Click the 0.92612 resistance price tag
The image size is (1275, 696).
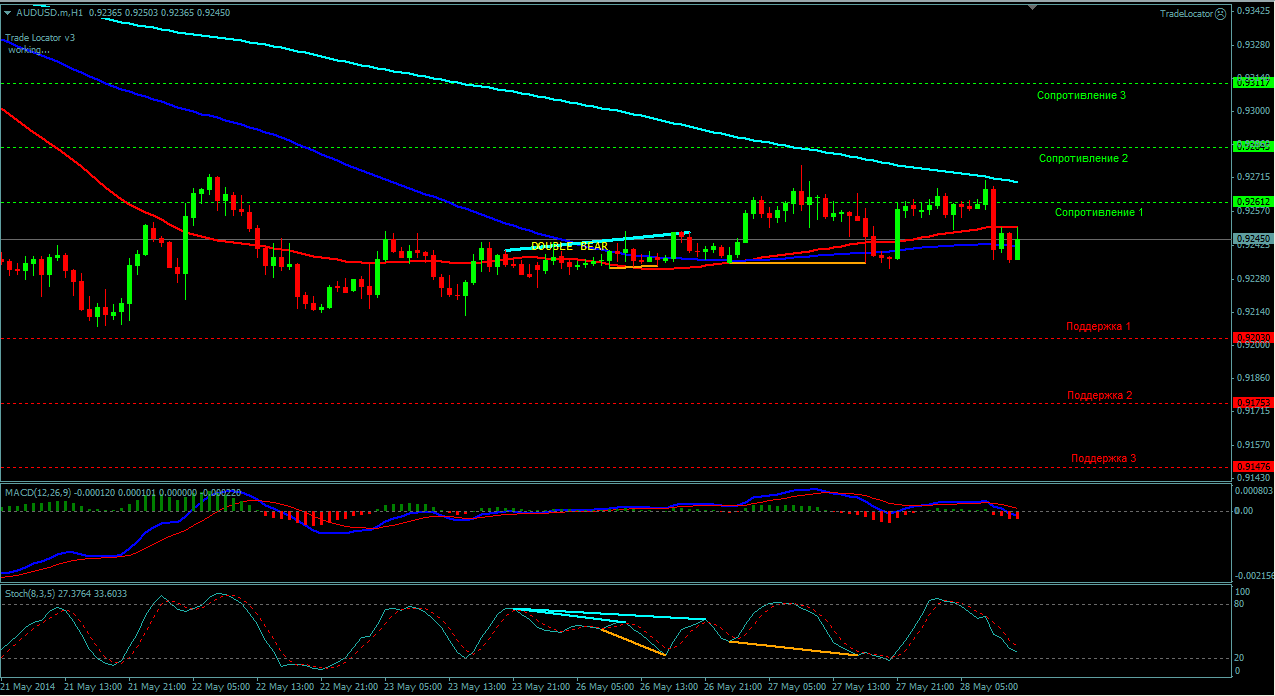(1253, 202)
